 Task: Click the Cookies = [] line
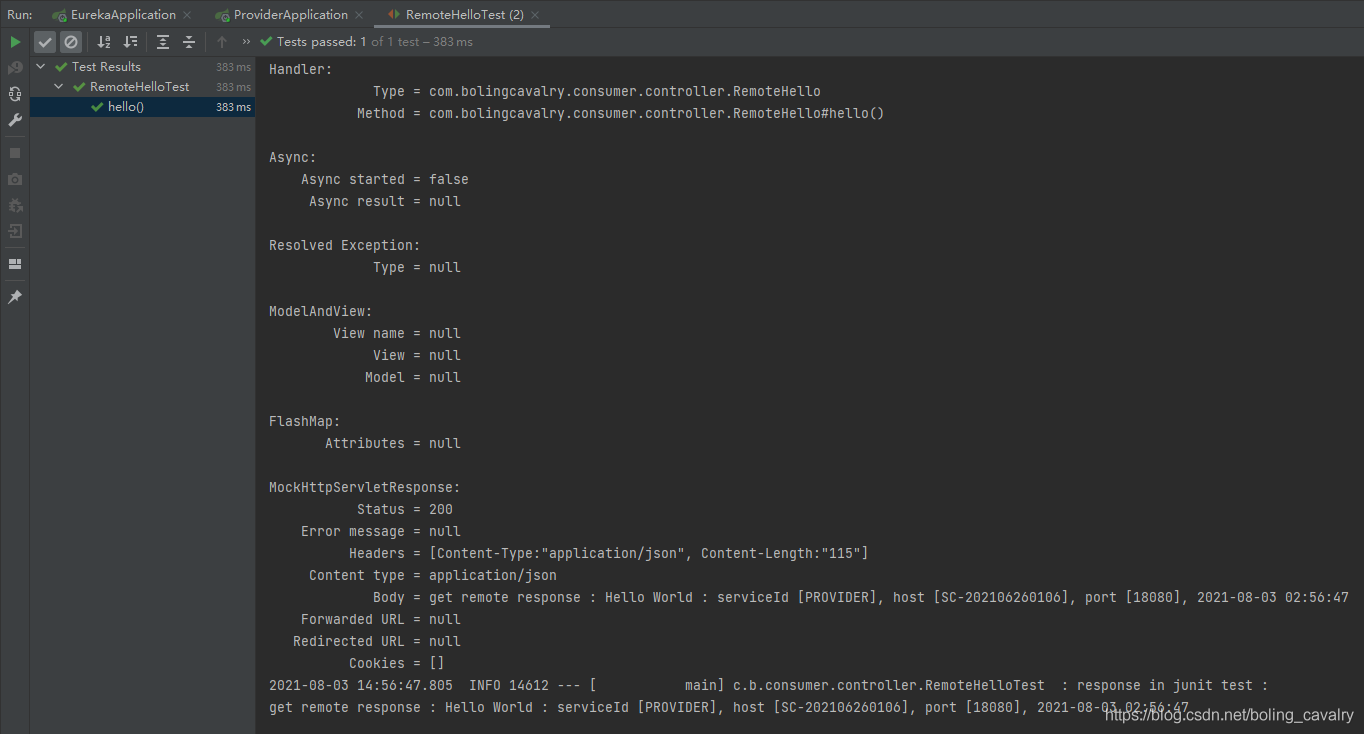point(397,663)
